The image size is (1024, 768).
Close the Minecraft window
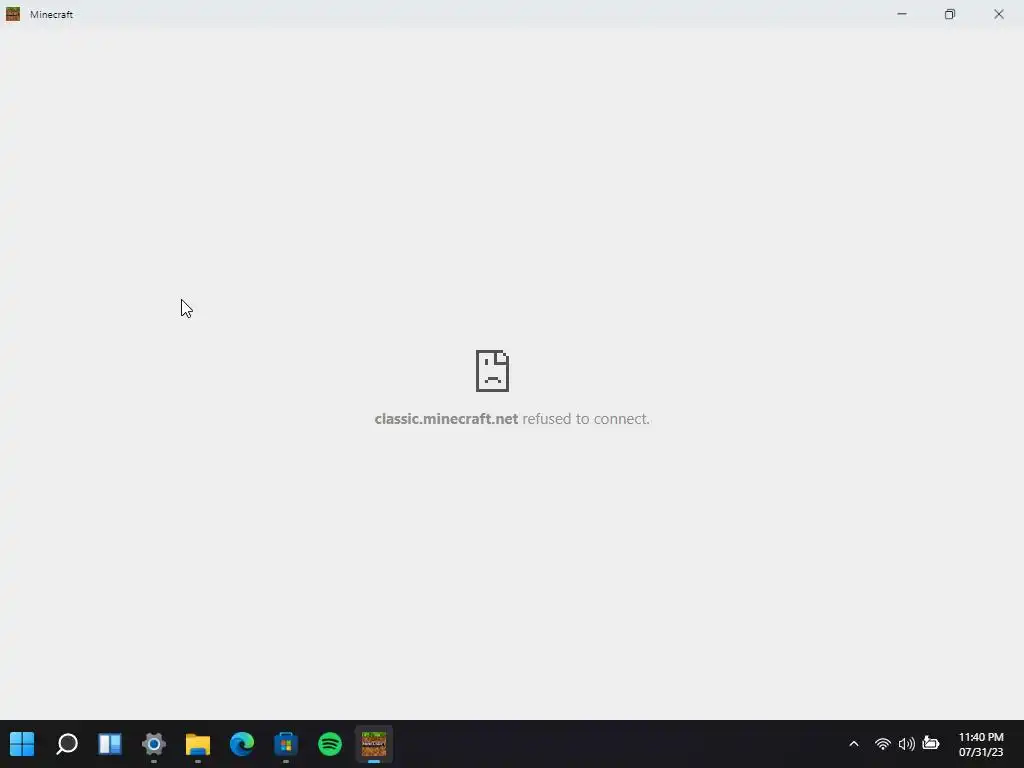[999, 14]
